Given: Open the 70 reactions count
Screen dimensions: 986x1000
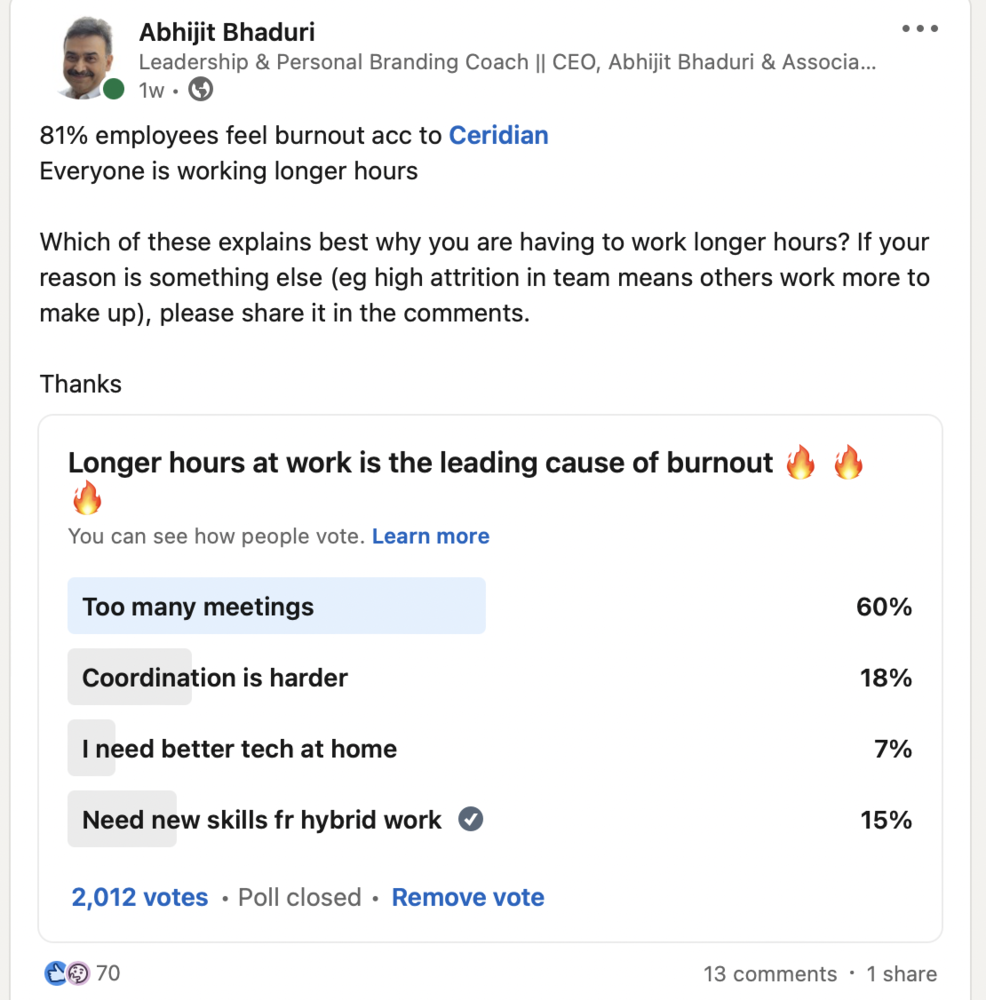Looking at the screenshot, I should (x=108, y=973).
